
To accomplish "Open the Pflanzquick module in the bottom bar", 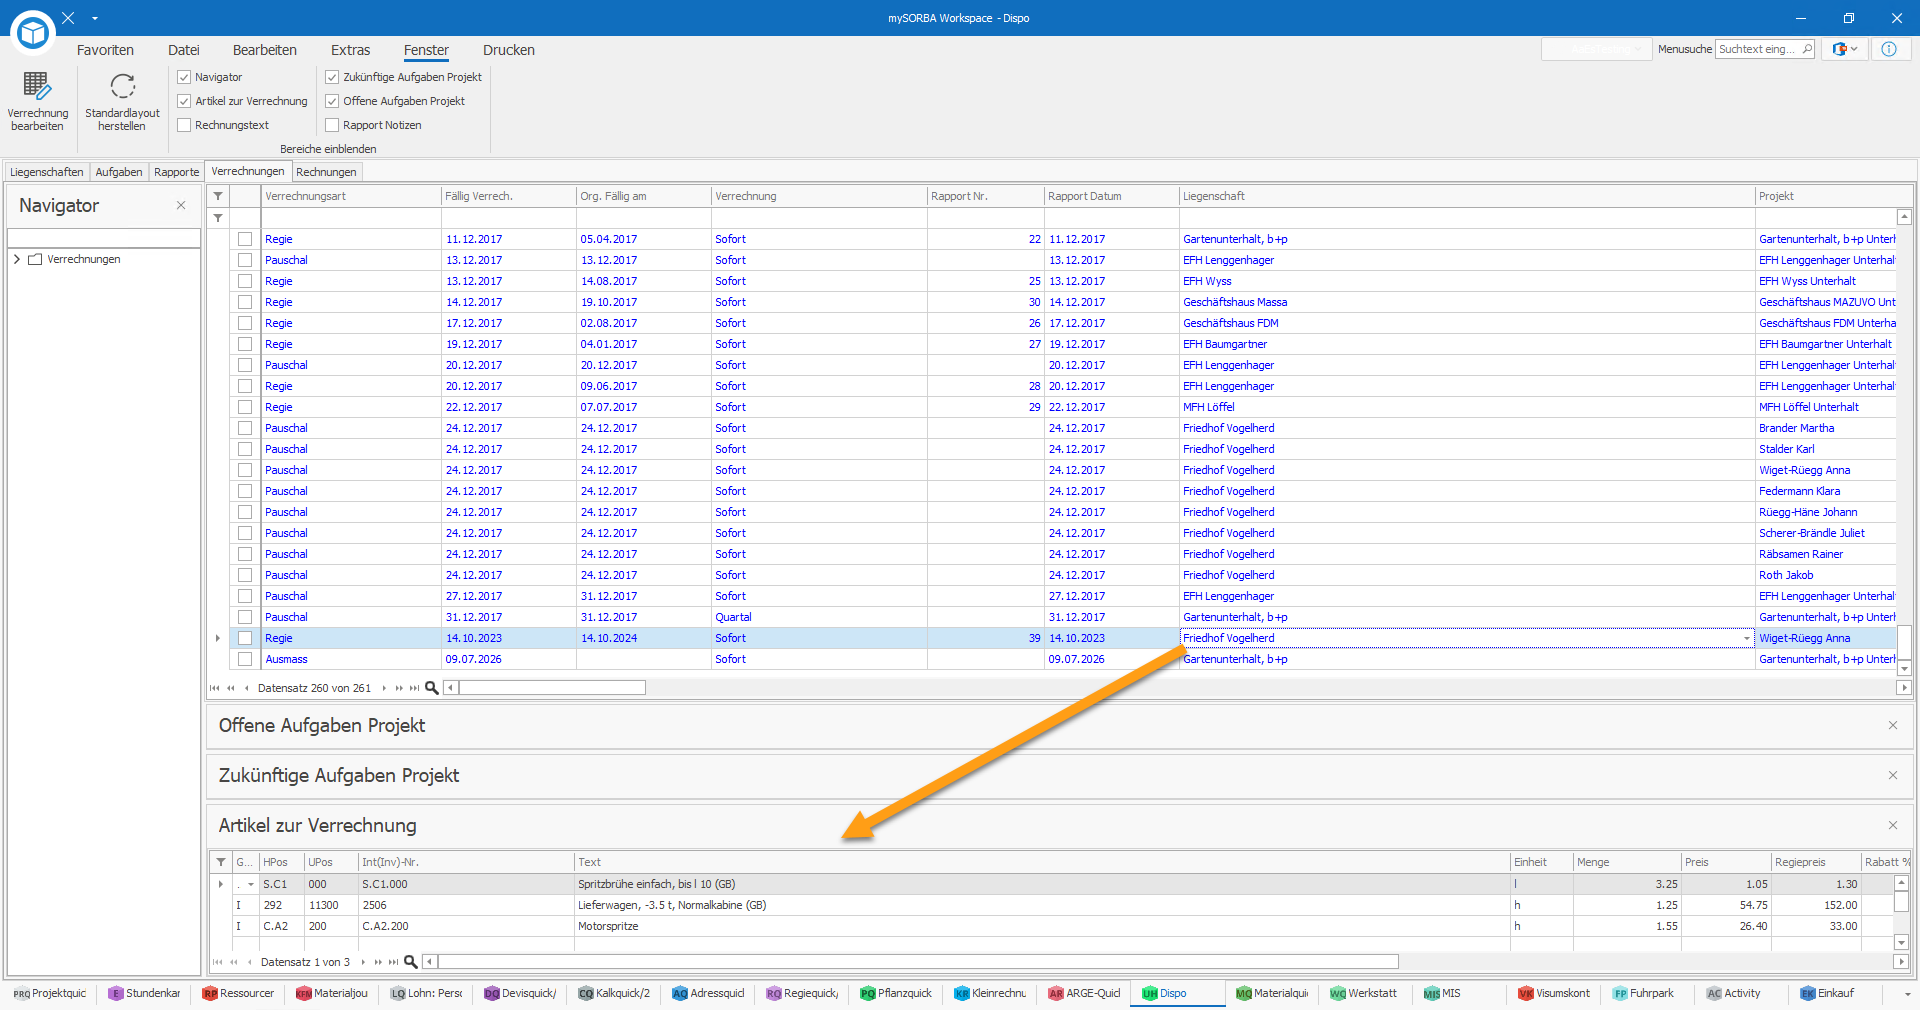I will pos(896,993).
